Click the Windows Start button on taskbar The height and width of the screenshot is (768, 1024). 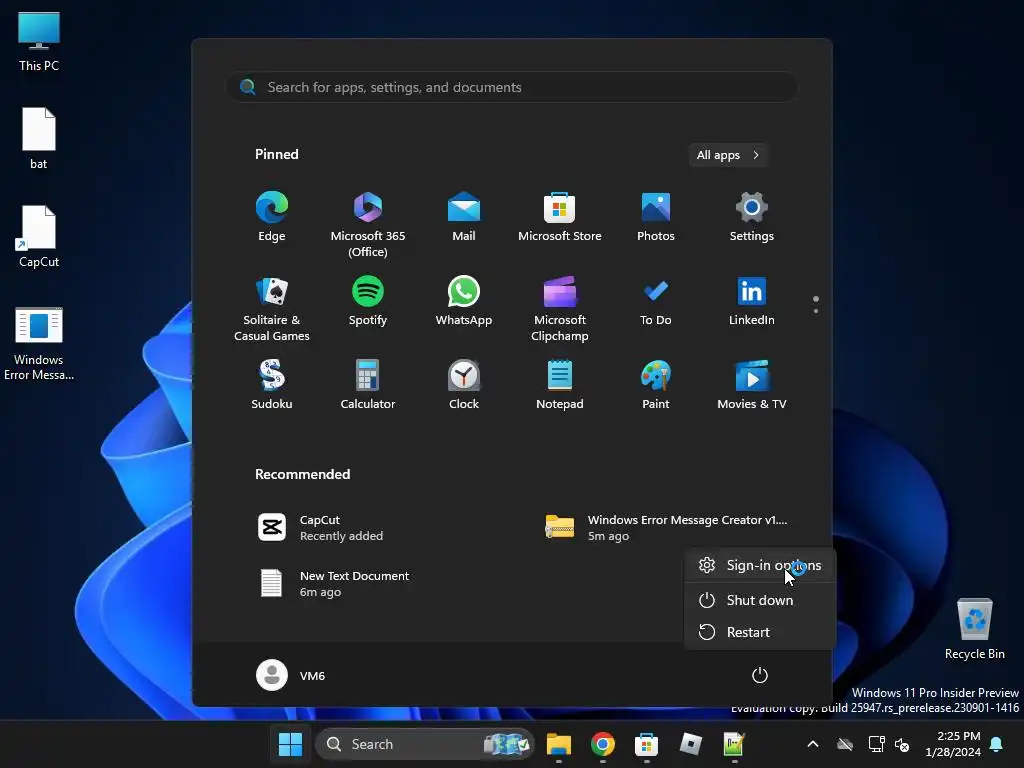click(x=290, y=744)
